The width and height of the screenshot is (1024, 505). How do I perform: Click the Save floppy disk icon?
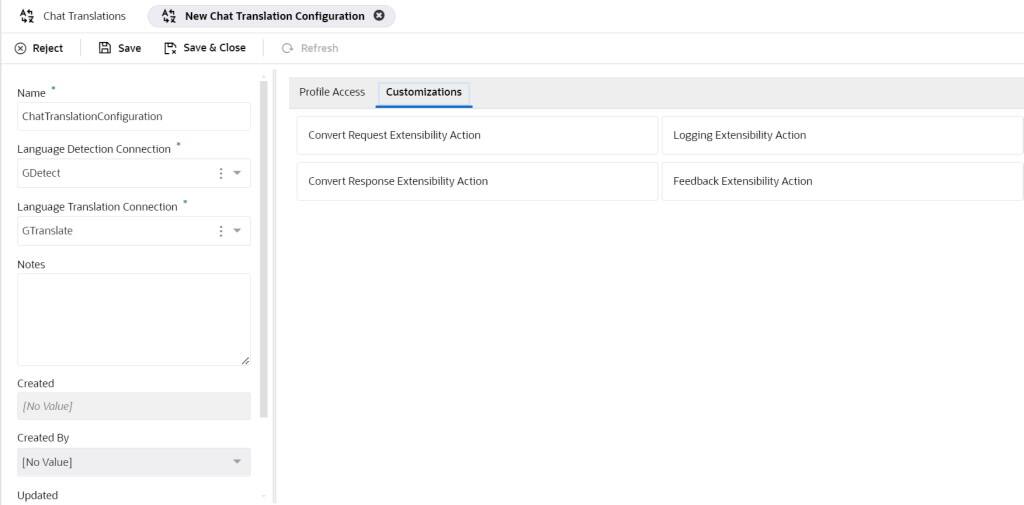tap(105, 48)
